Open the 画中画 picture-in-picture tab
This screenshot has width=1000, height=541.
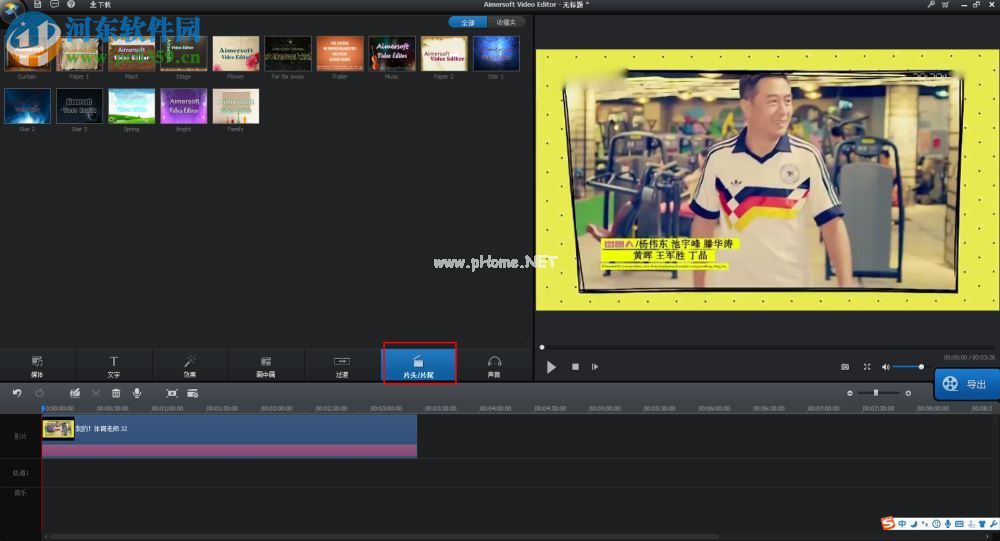pos(266,366)
